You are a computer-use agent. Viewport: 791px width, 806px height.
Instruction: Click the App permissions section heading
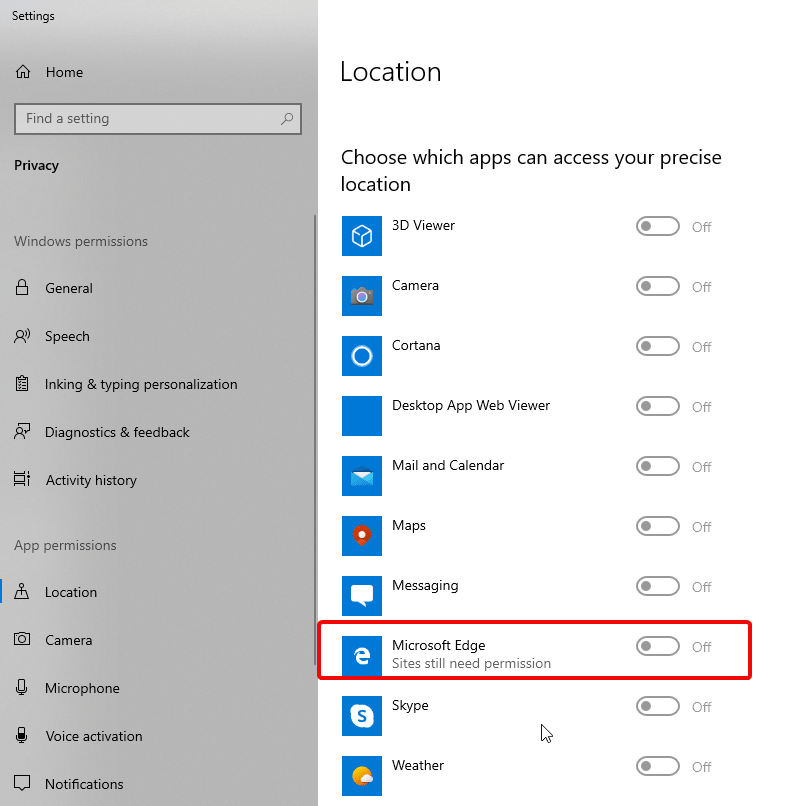pos(65,545)
